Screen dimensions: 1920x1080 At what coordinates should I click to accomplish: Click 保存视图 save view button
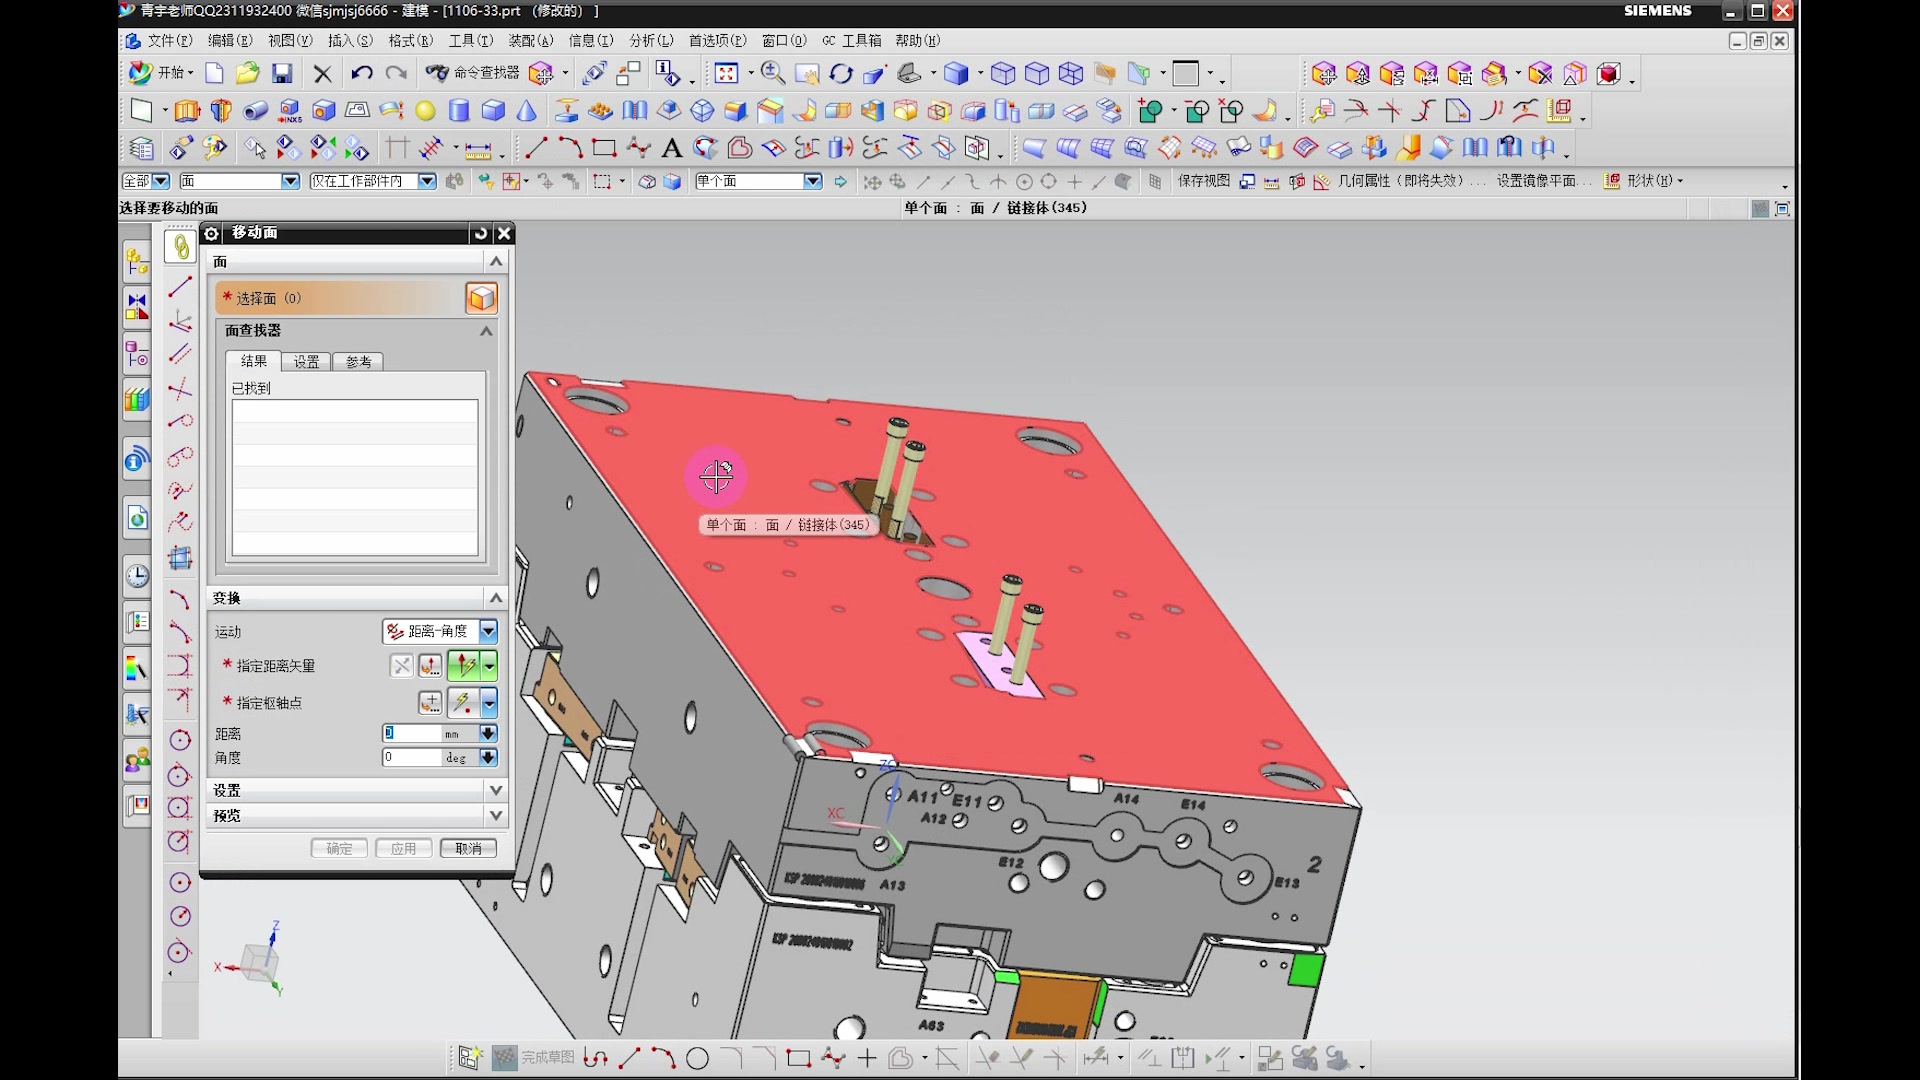tap(1203, 181)
